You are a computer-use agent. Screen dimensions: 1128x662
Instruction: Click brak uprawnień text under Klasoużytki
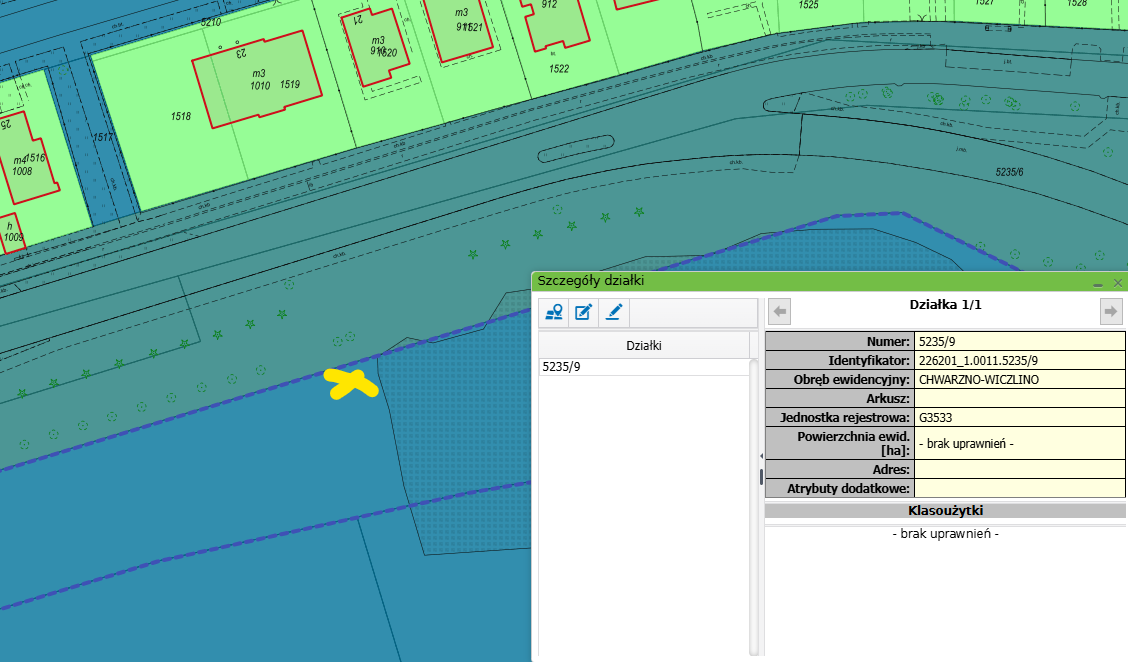click(945, 534)
